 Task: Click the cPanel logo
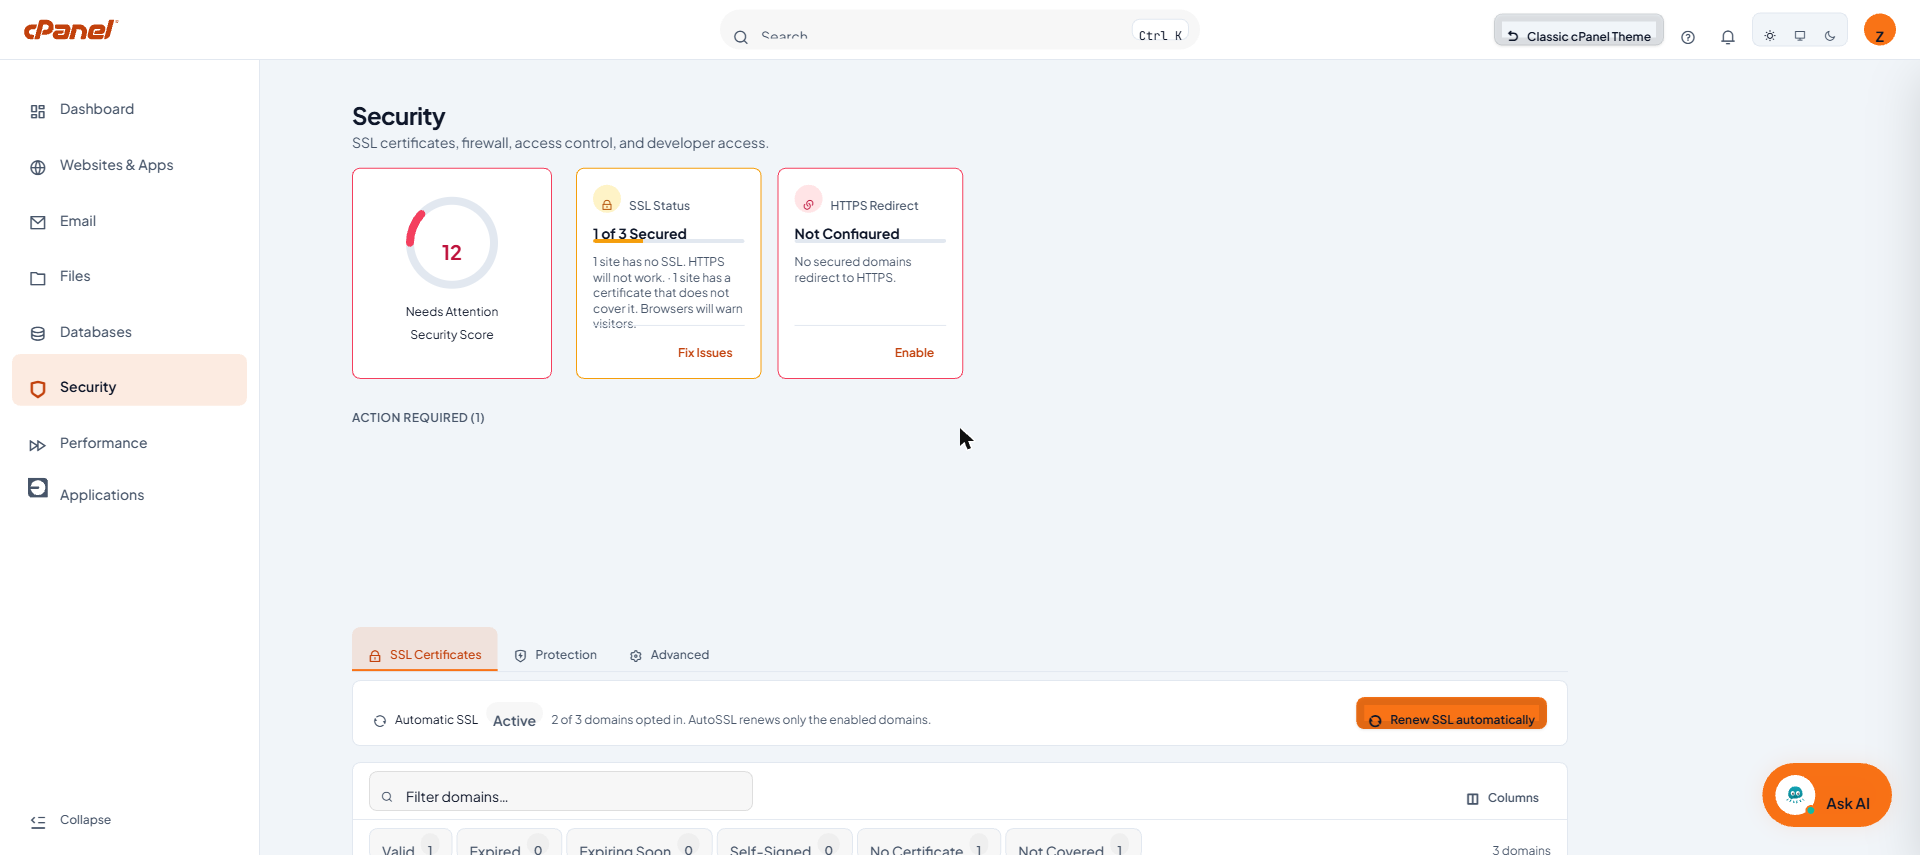[x=70, y=30]
